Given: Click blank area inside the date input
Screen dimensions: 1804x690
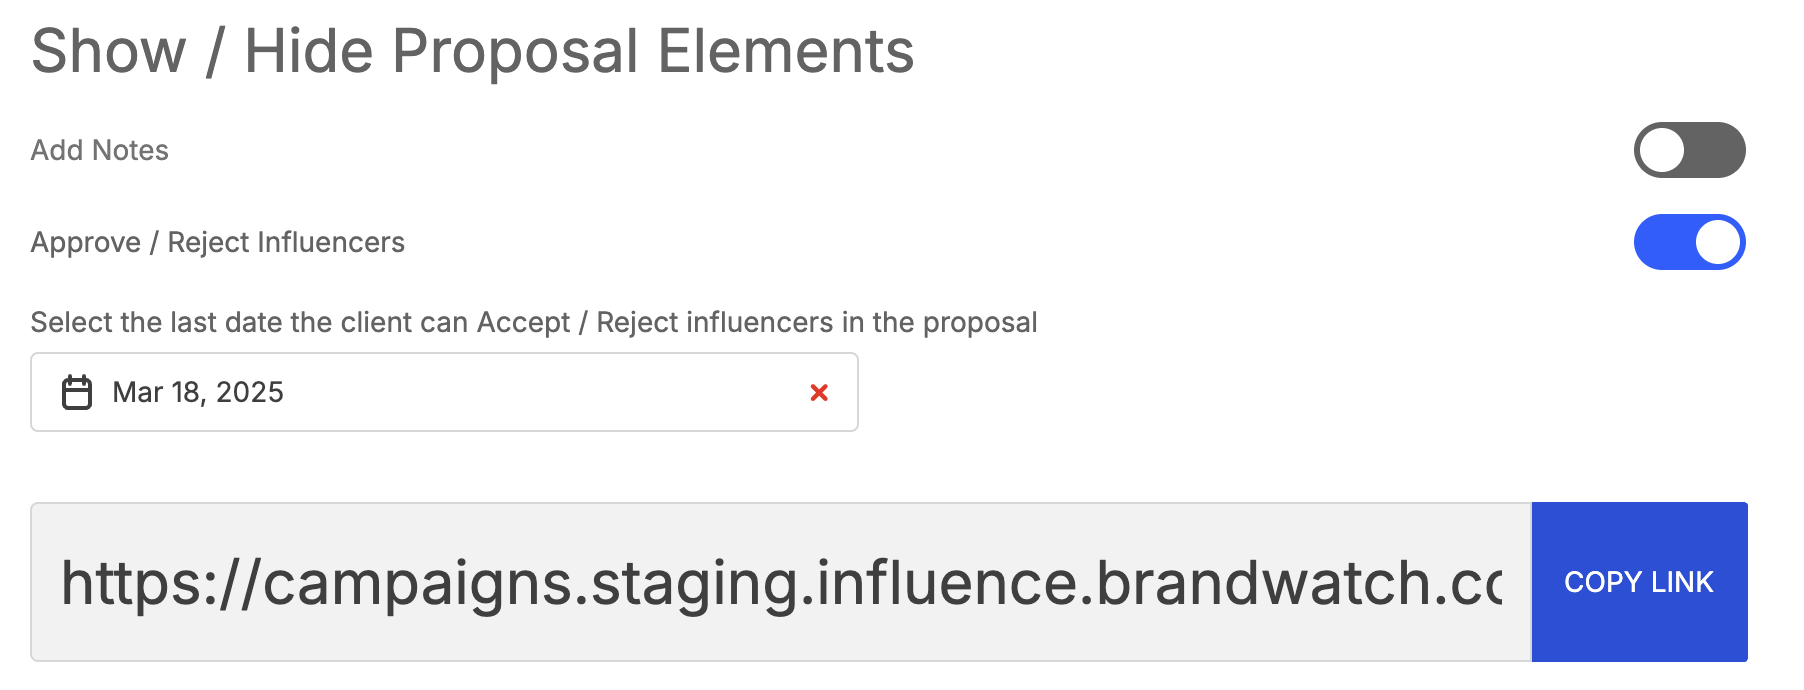Looking at the screenshot, I should click(540, 392).
